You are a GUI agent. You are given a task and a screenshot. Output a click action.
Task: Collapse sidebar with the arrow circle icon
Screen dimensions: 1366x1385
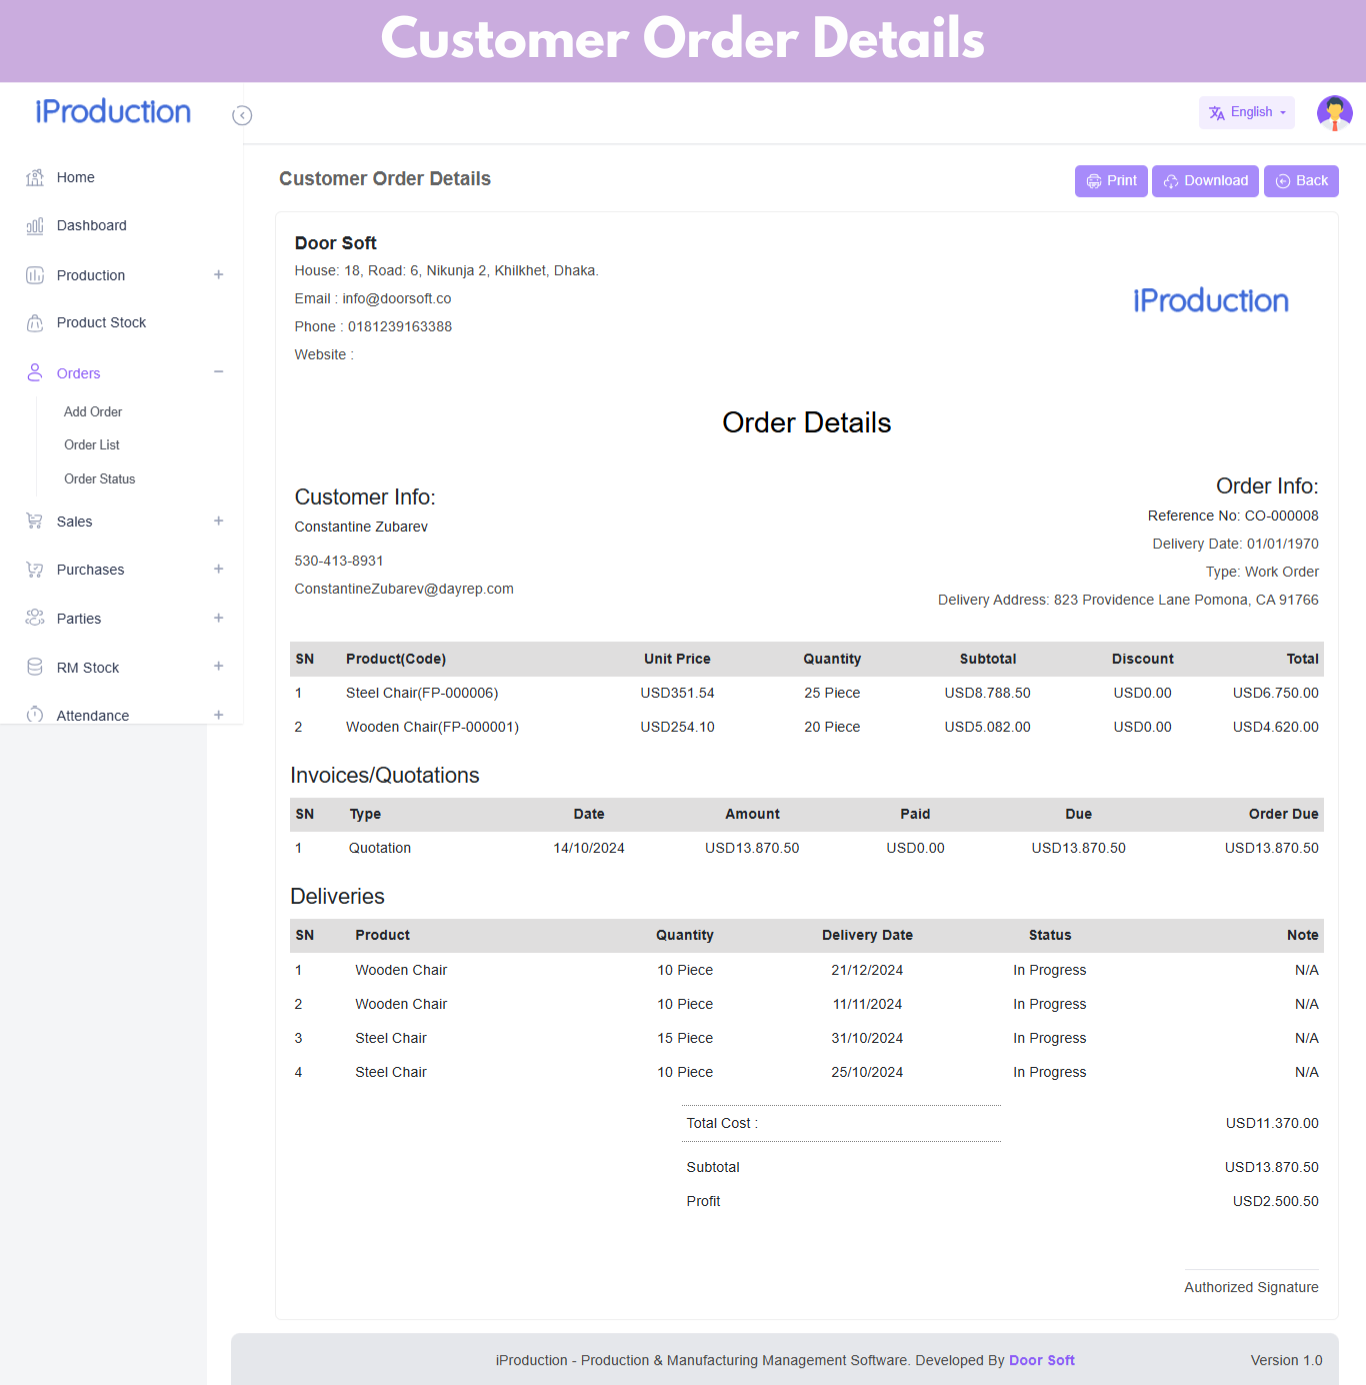[x=242, y=116]
